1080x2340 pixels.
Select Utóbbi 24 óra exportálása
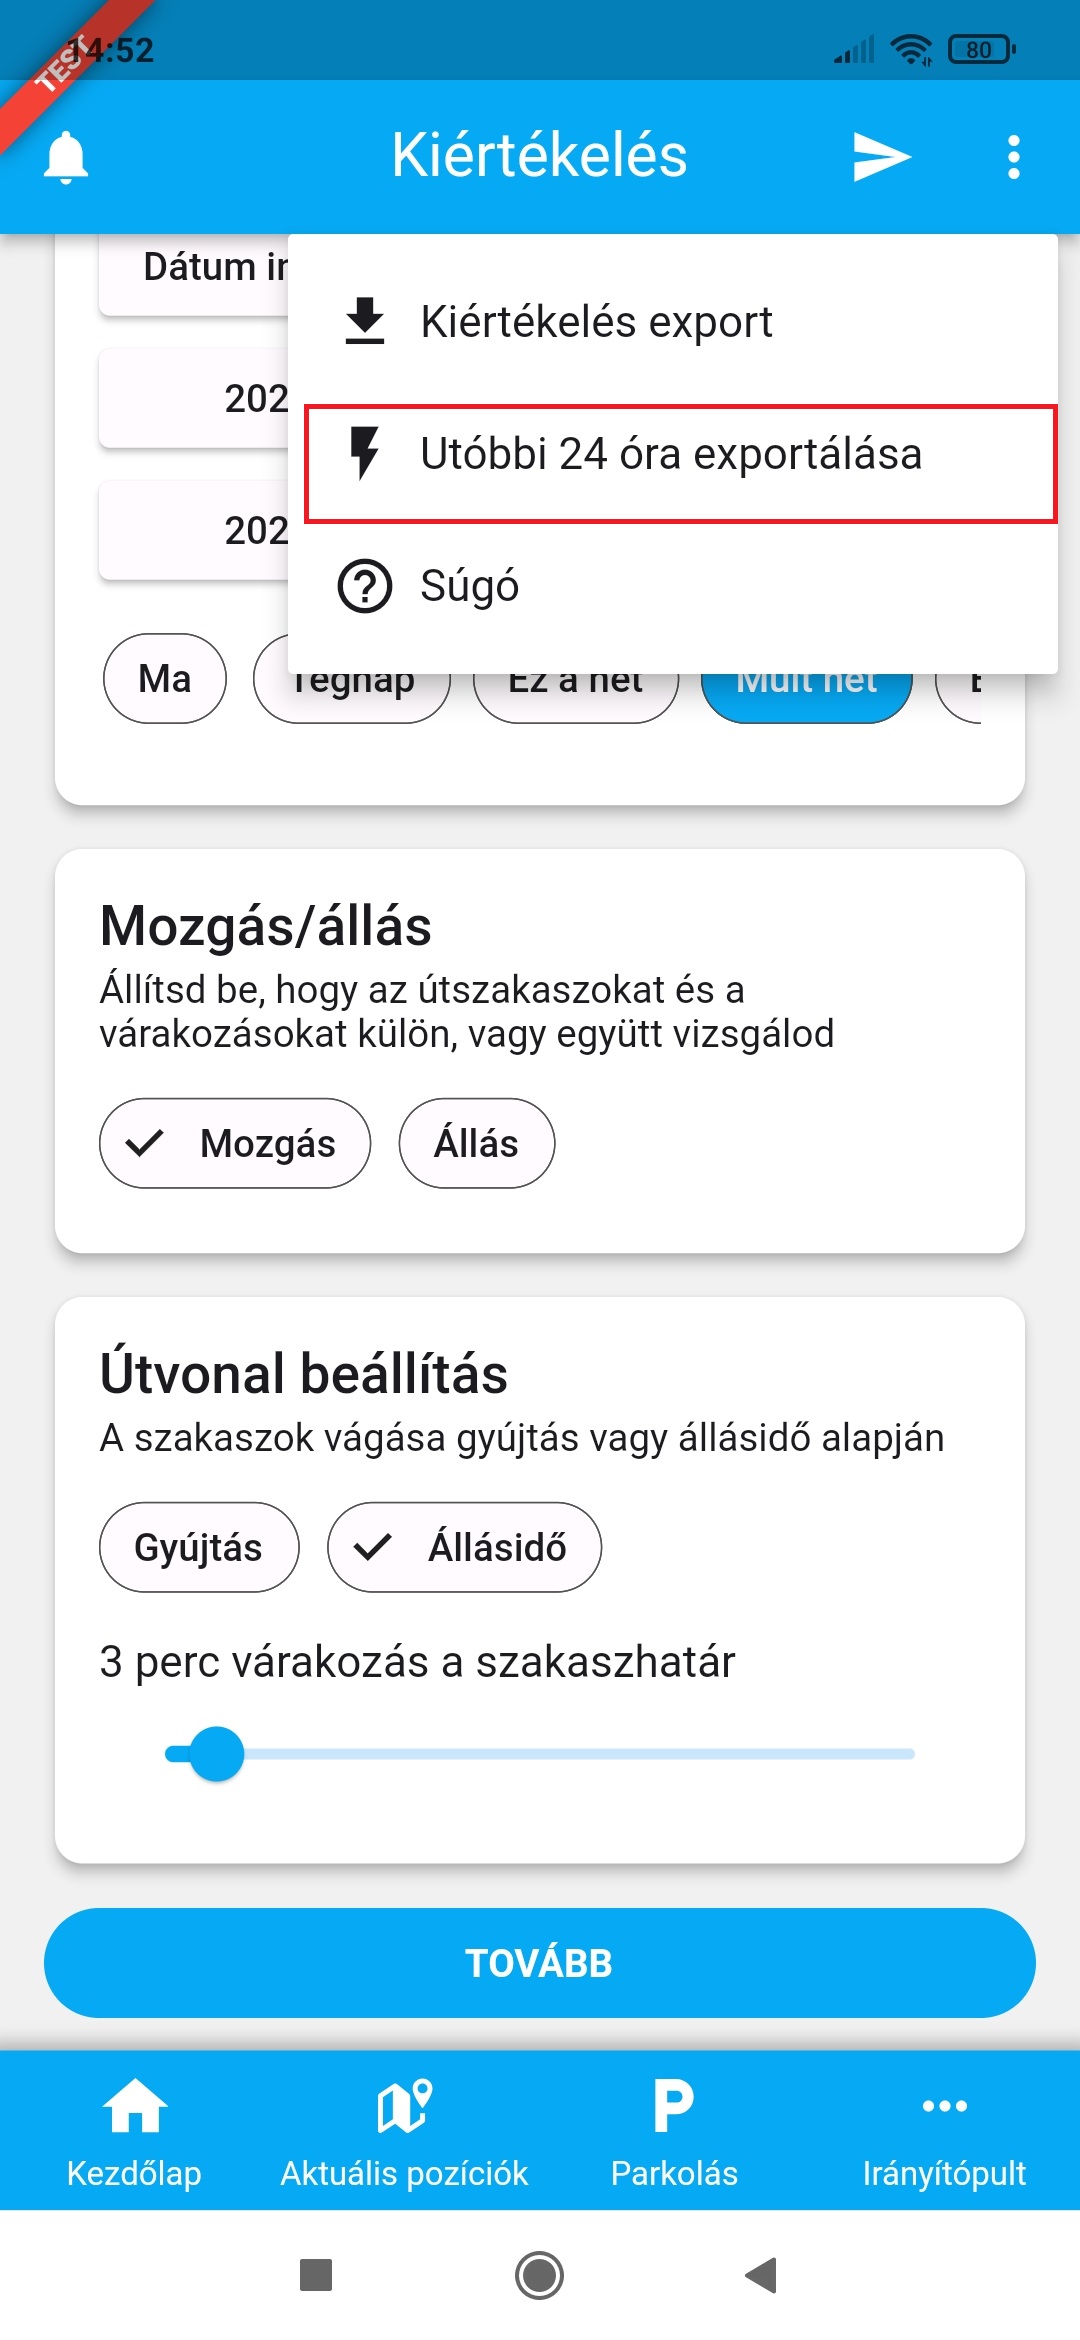pyautogui.click(x=670, y=454)
